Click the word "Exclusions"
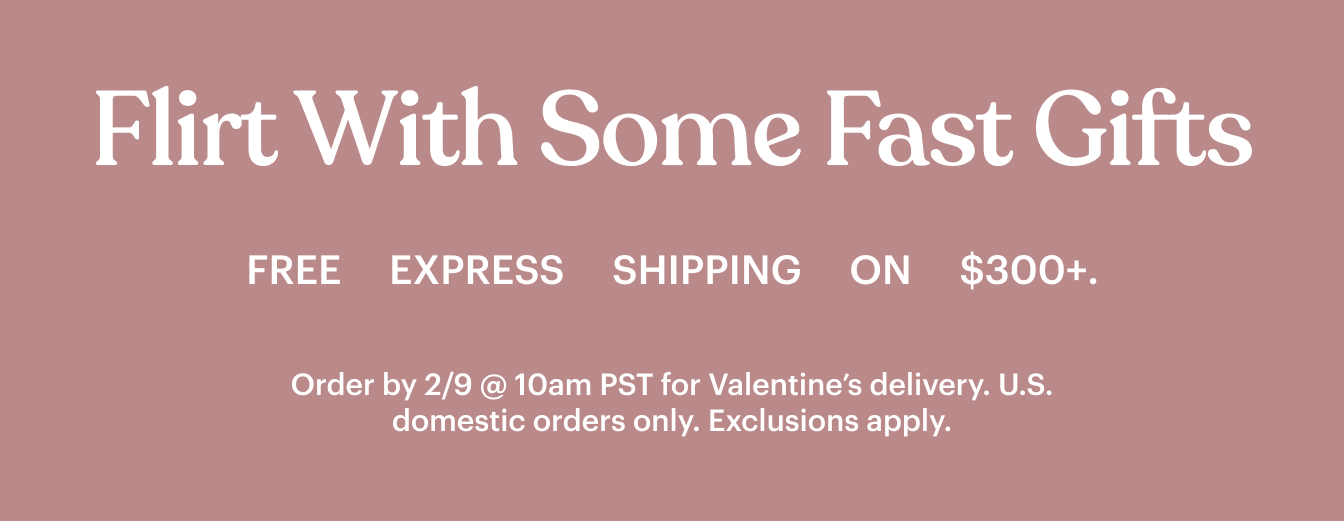 782,421
